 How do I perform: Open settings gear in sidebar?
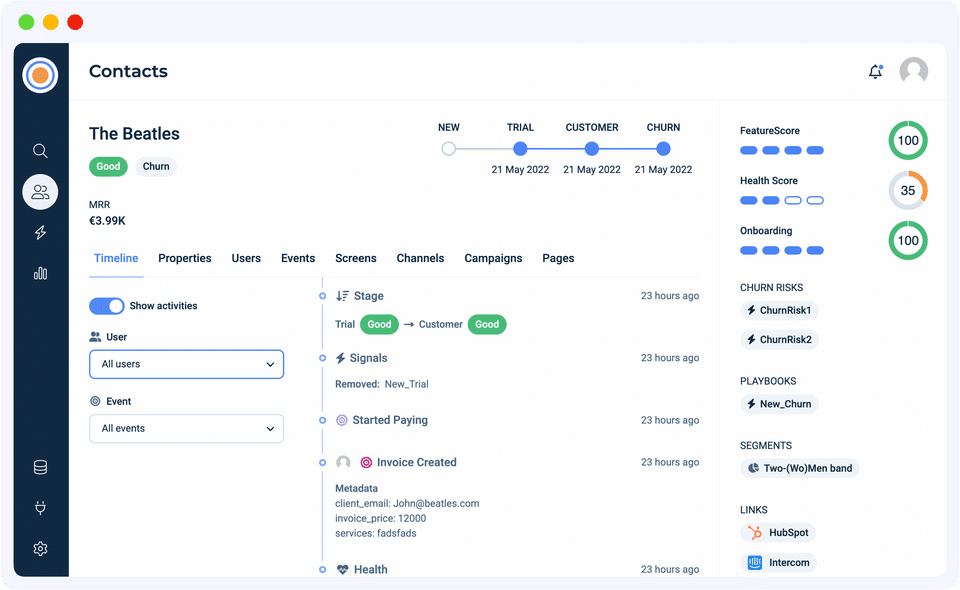40,548
